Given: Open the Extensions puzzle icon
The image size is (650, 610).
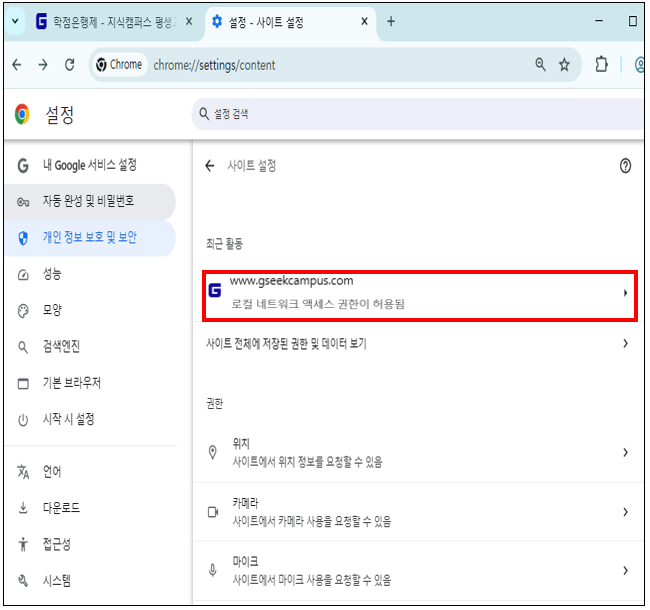Looking at the screenshot, I should tap(601, 65).
